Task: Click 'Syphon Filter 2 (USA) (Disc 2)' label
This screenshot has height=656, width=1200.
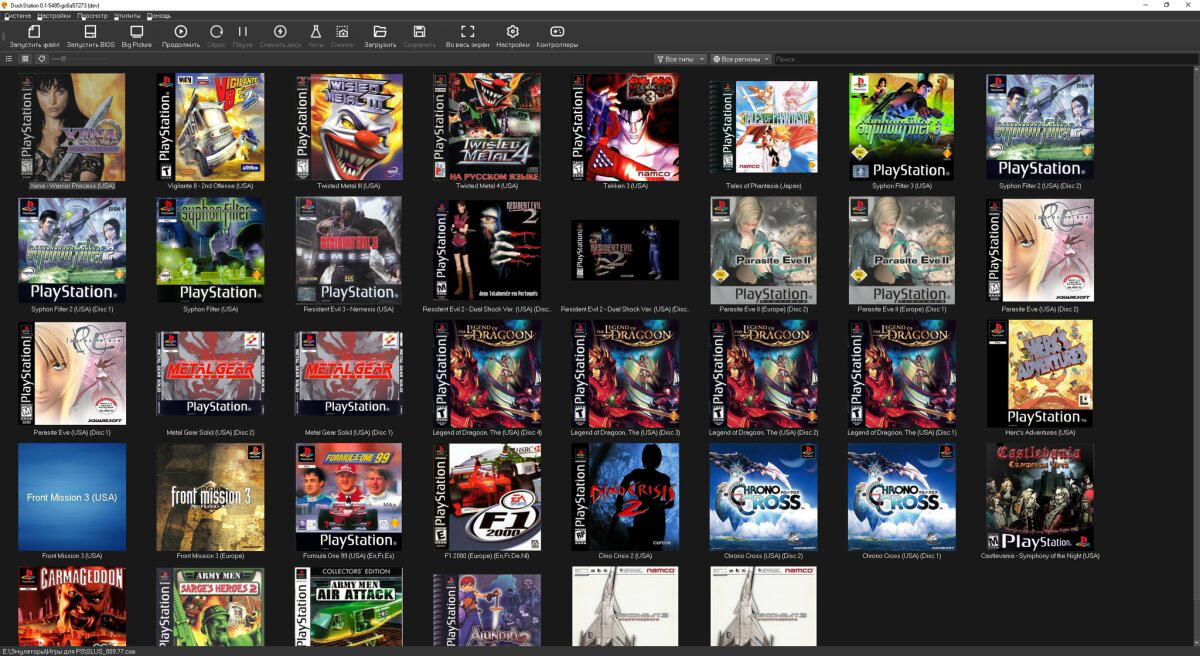Action: (x=1040, y=186)
